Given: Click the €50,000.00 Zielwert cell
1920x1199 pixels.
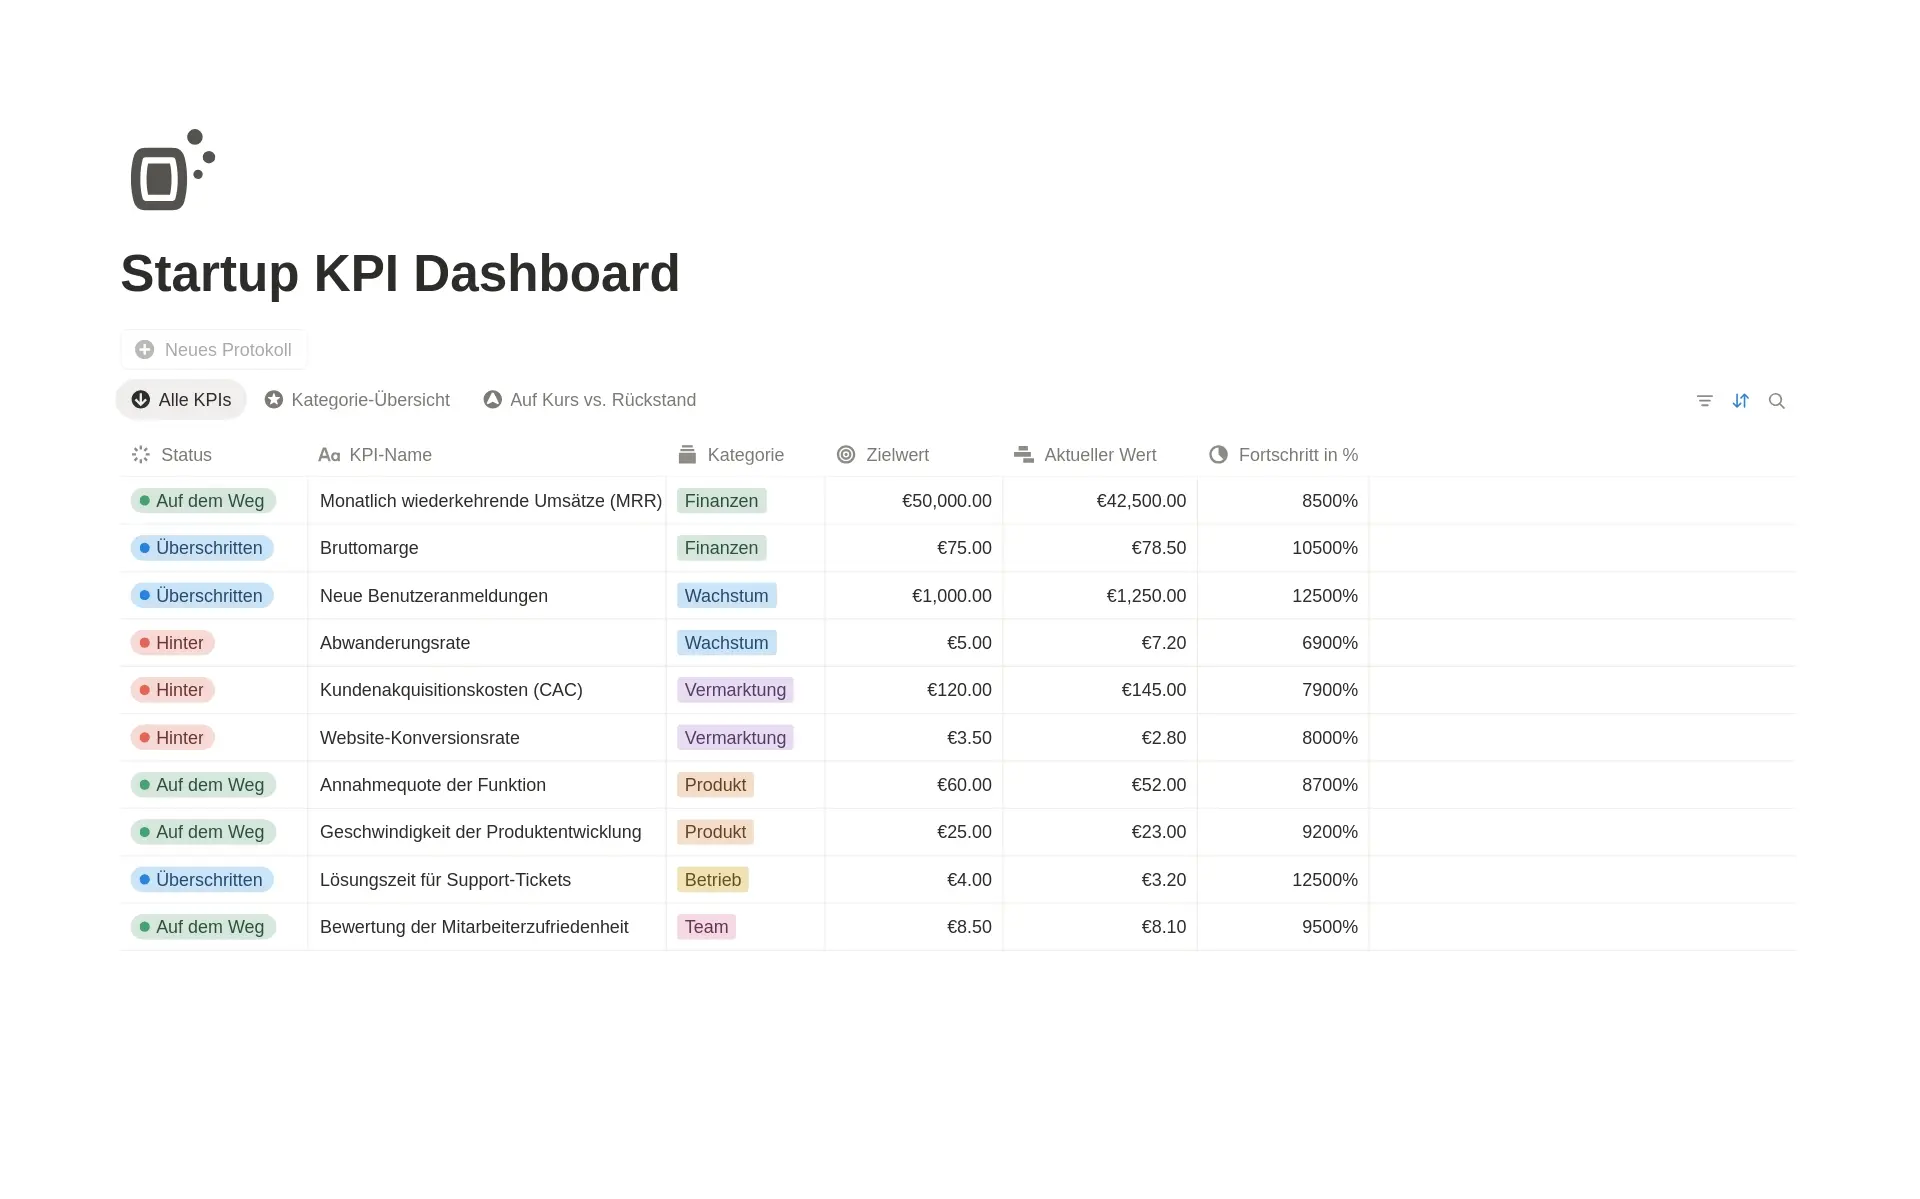Looking at the screenshot, I should [x=946, y=501].
